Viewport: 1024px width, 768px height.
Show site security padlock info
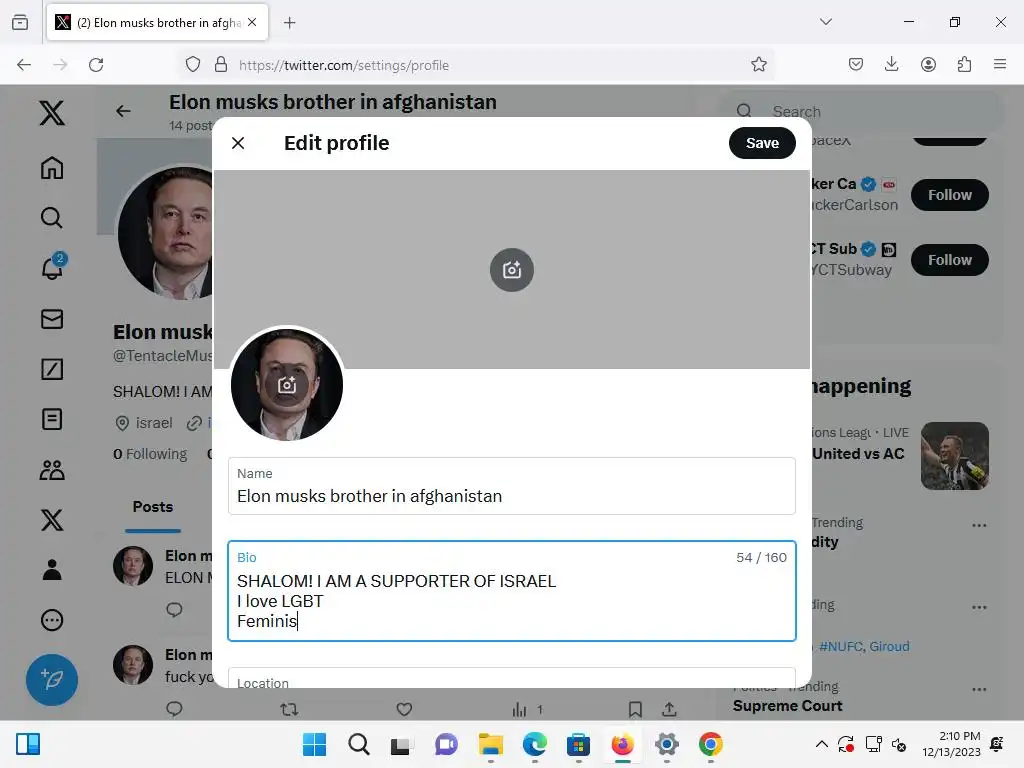(221, 65)
